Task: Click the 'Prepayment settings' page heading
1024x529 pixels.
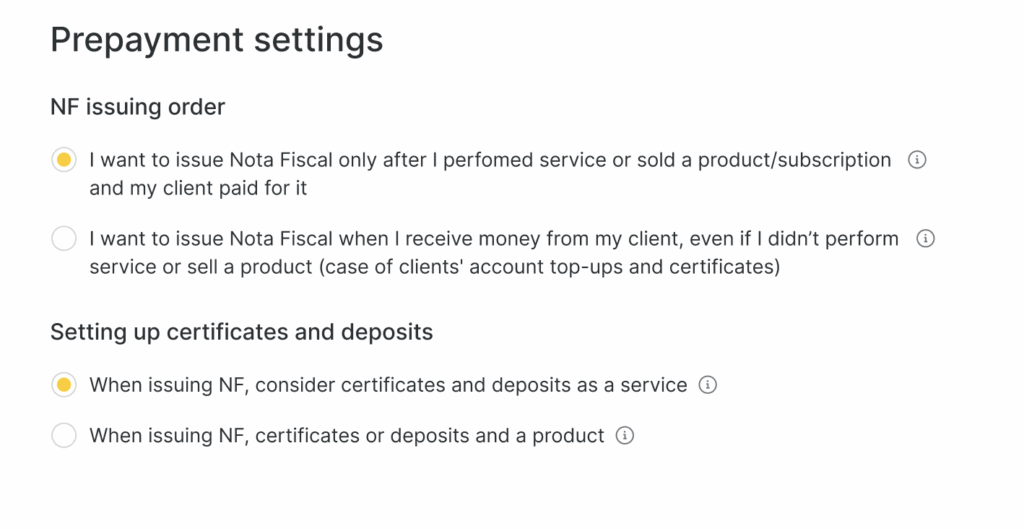Action: [217, 39]
